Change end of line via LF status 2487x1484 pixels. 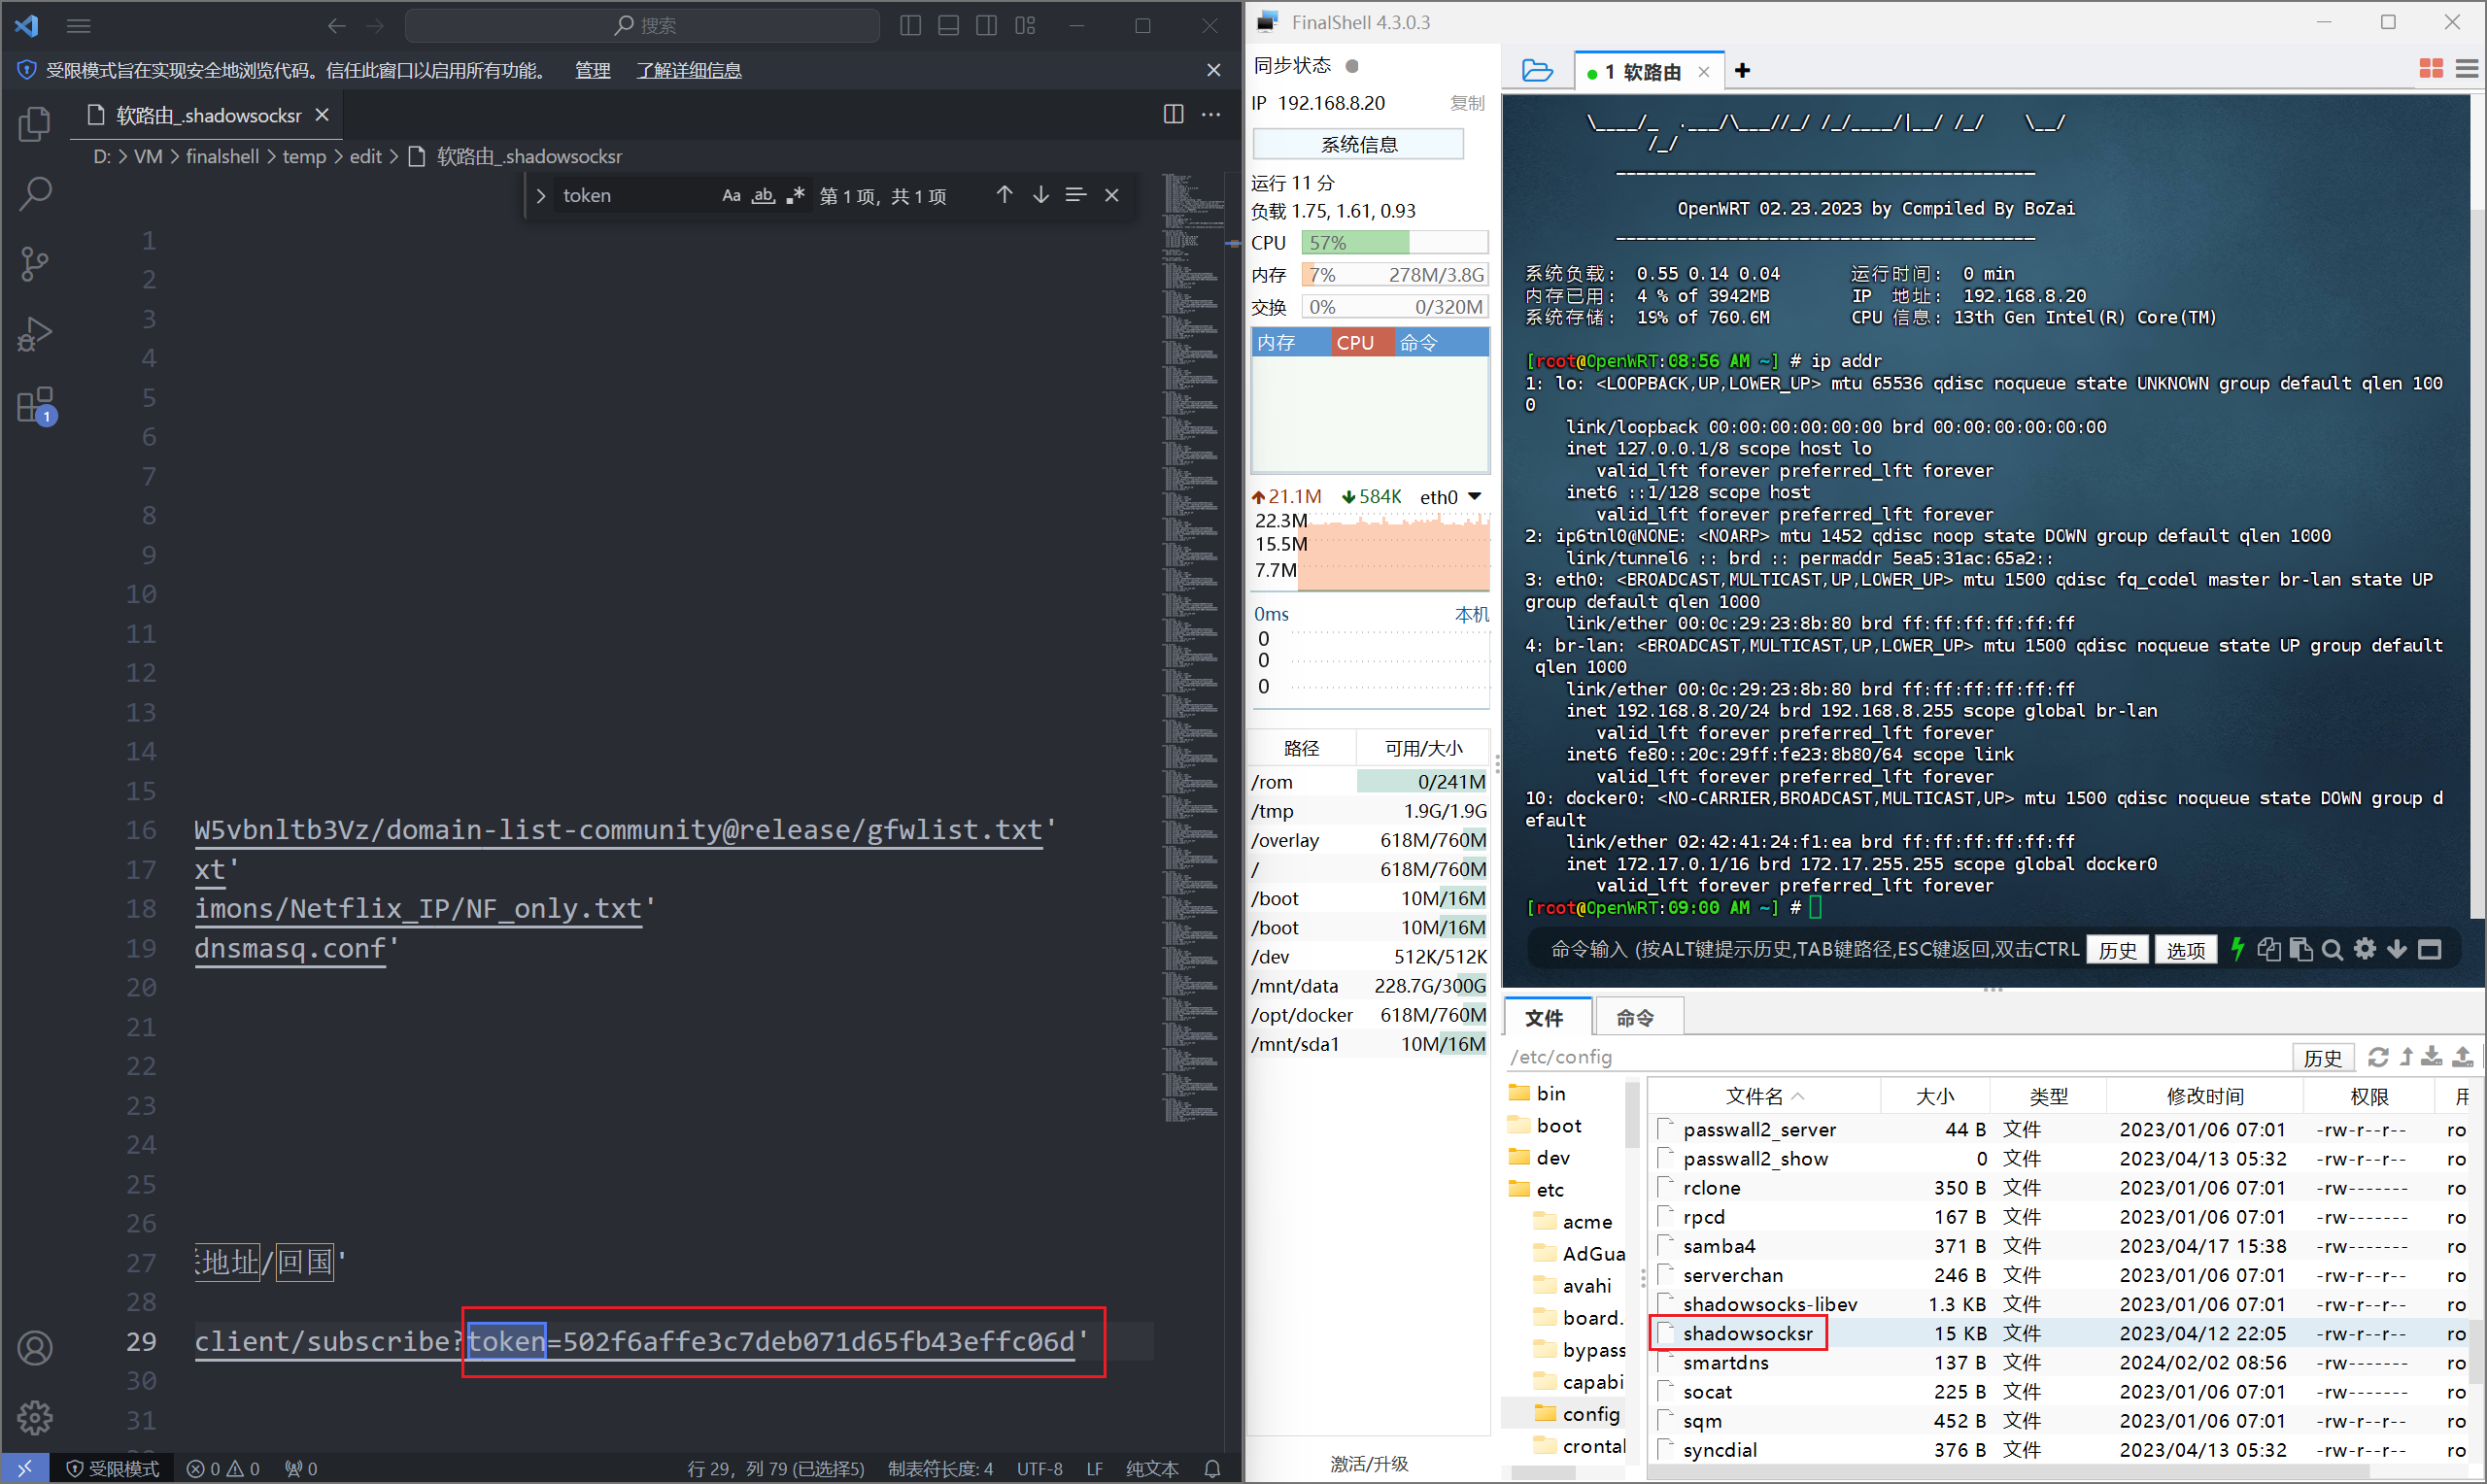tap(1094, 1468)
